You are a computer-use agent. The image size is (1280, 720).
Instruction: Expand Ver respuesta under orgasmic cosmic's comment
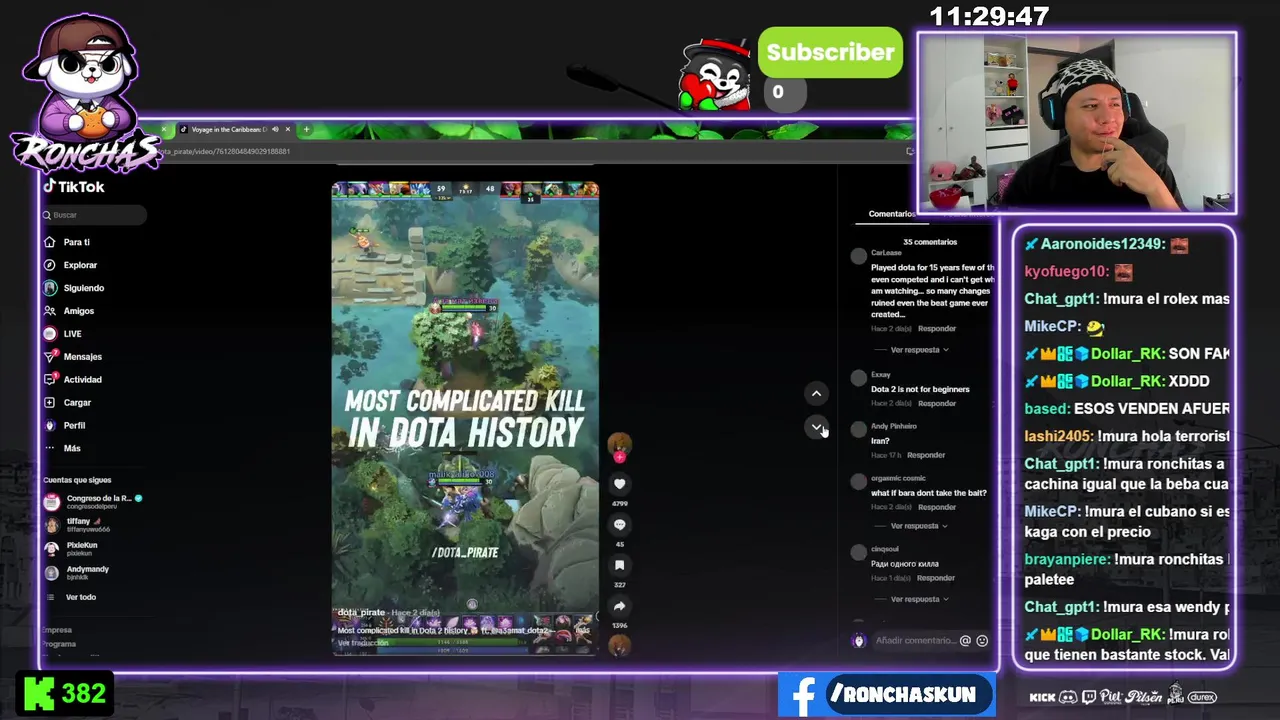(x=919, y=526)
